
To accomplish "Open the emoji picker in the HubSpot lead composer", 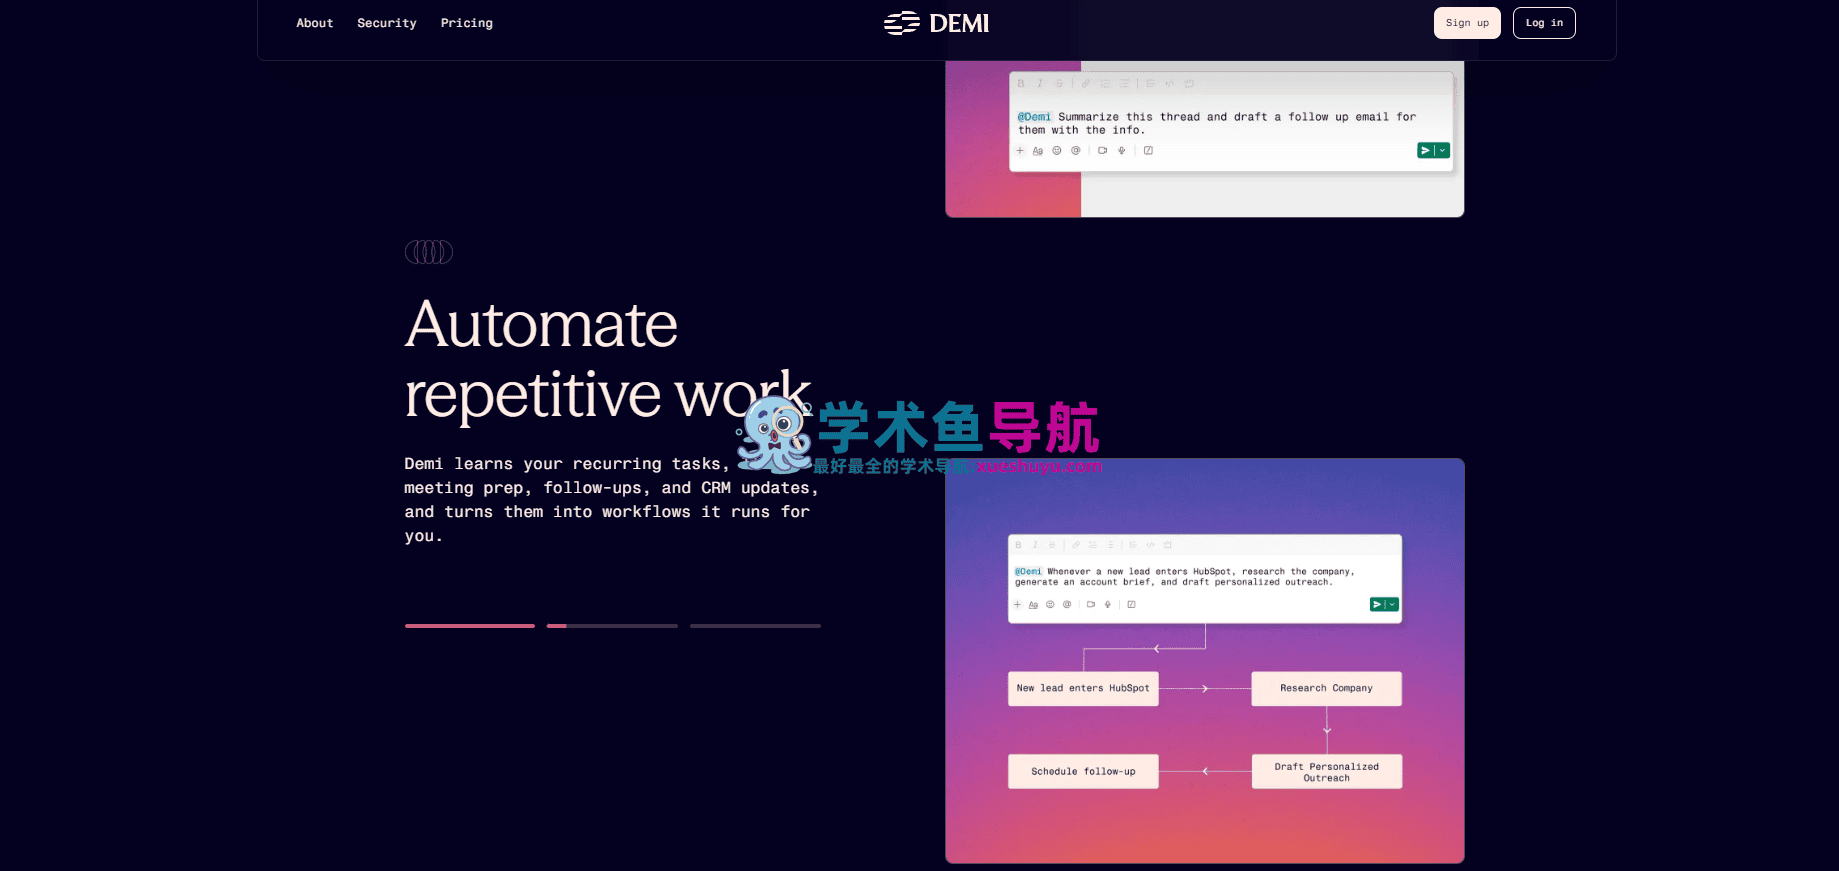I will 1051,605.
